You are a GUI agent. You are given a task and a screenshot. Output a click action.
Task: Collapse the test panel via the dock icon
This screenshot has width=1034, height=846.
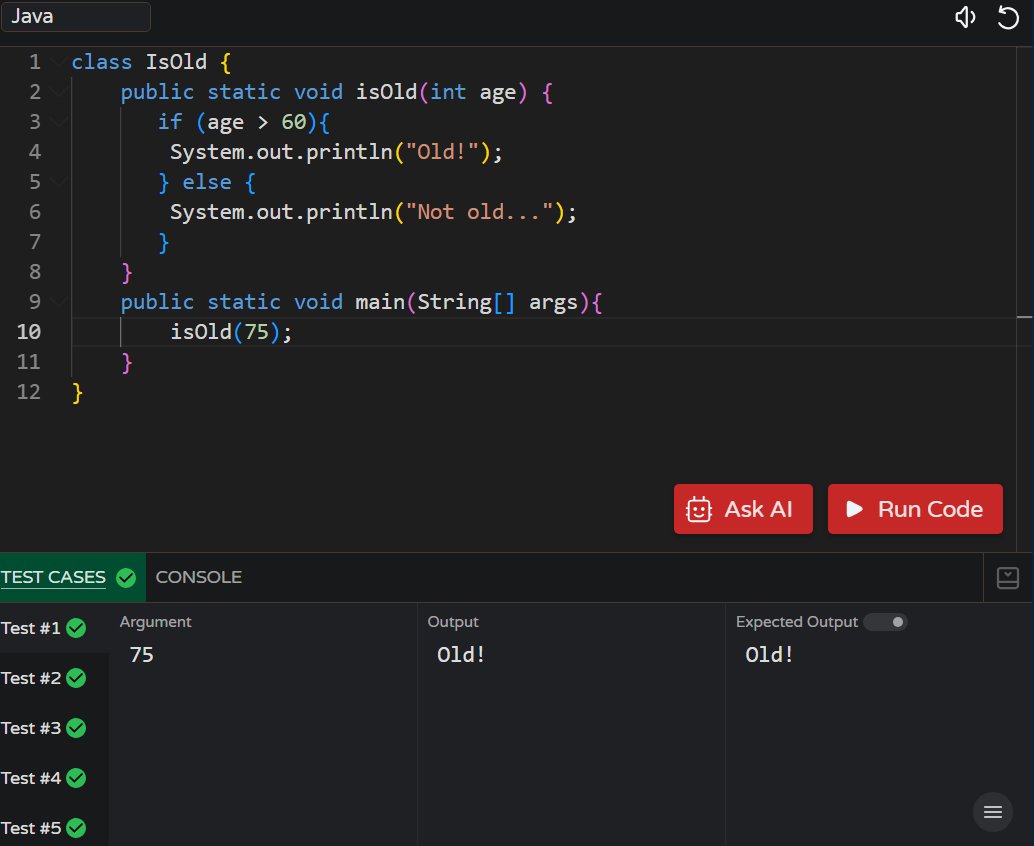coord(1007,577)
